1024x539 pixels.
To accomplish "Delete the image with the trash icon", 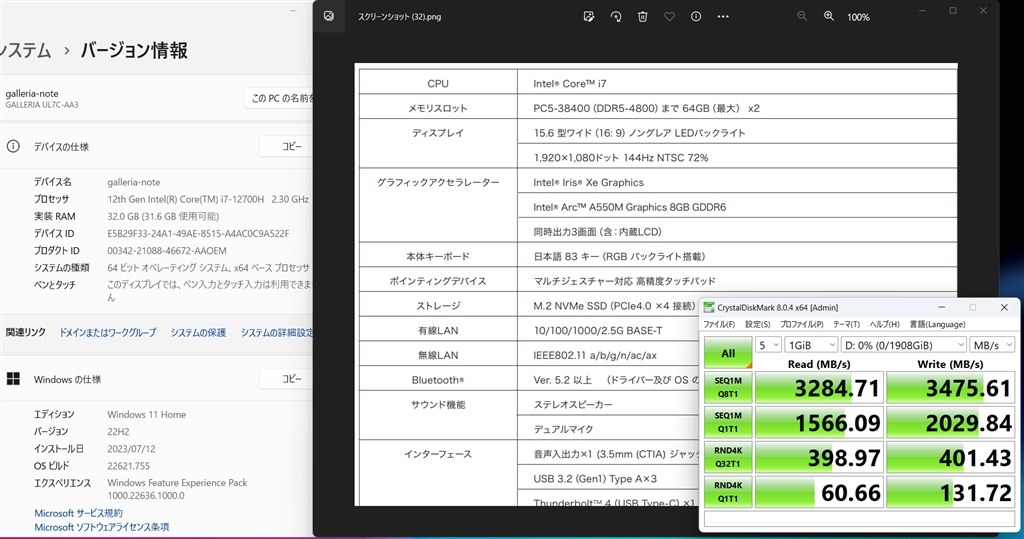I will [643, 16].
